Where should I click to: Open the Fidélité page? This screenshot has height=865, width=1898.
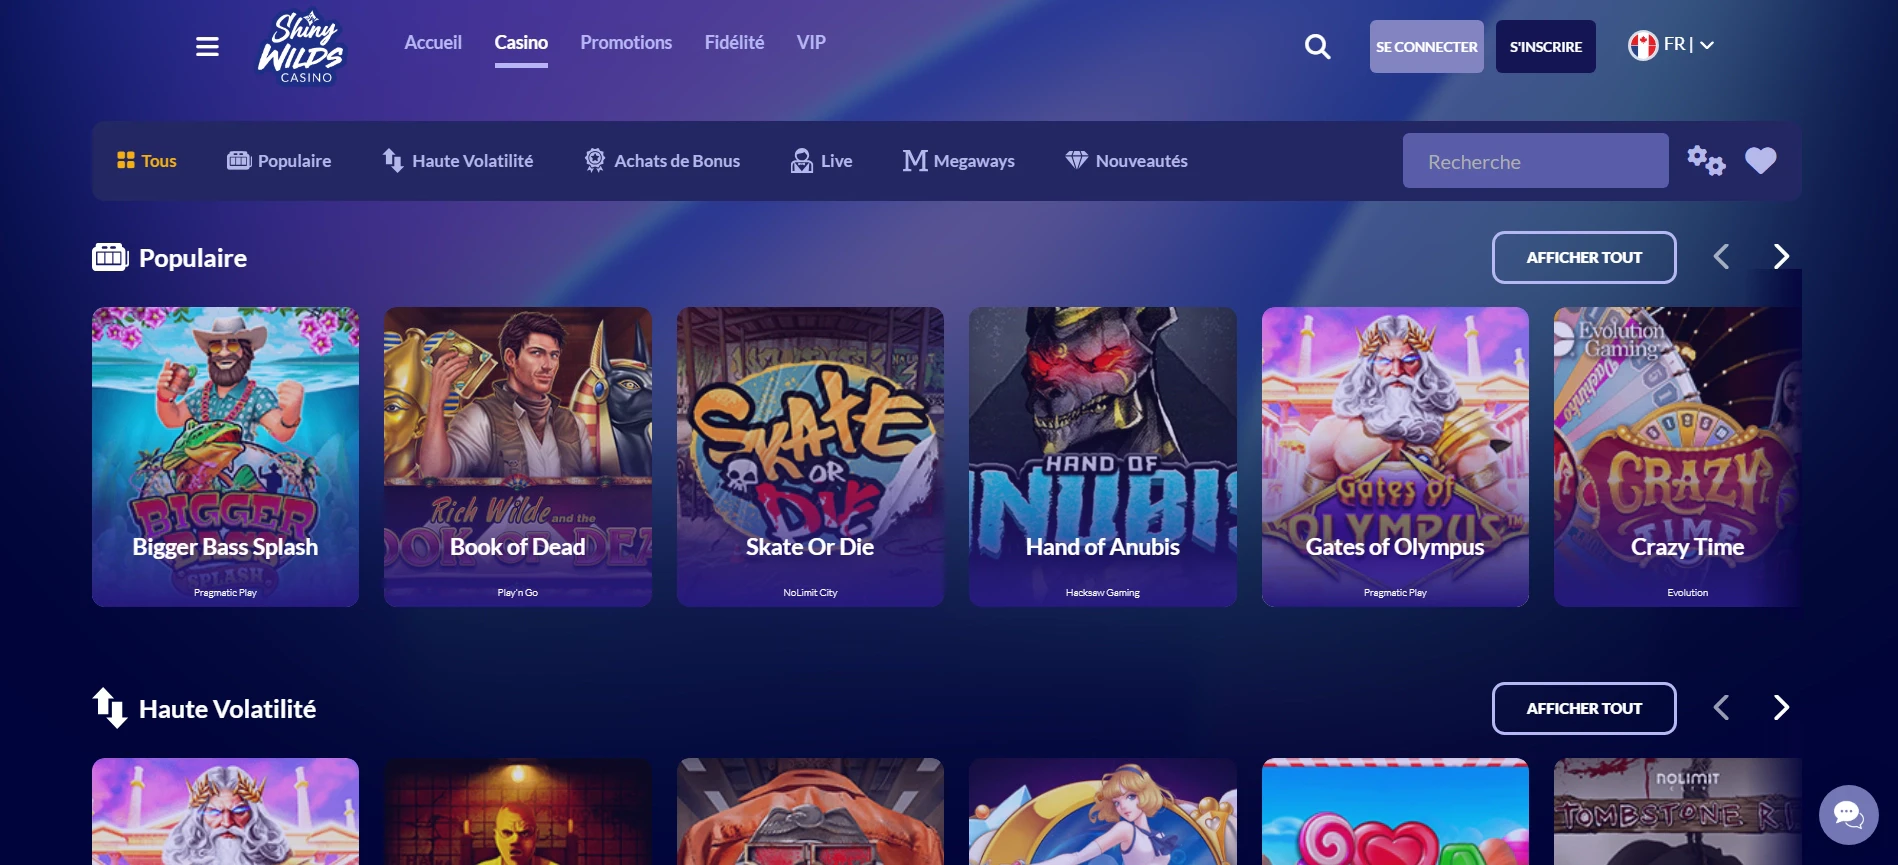(734, 42)
